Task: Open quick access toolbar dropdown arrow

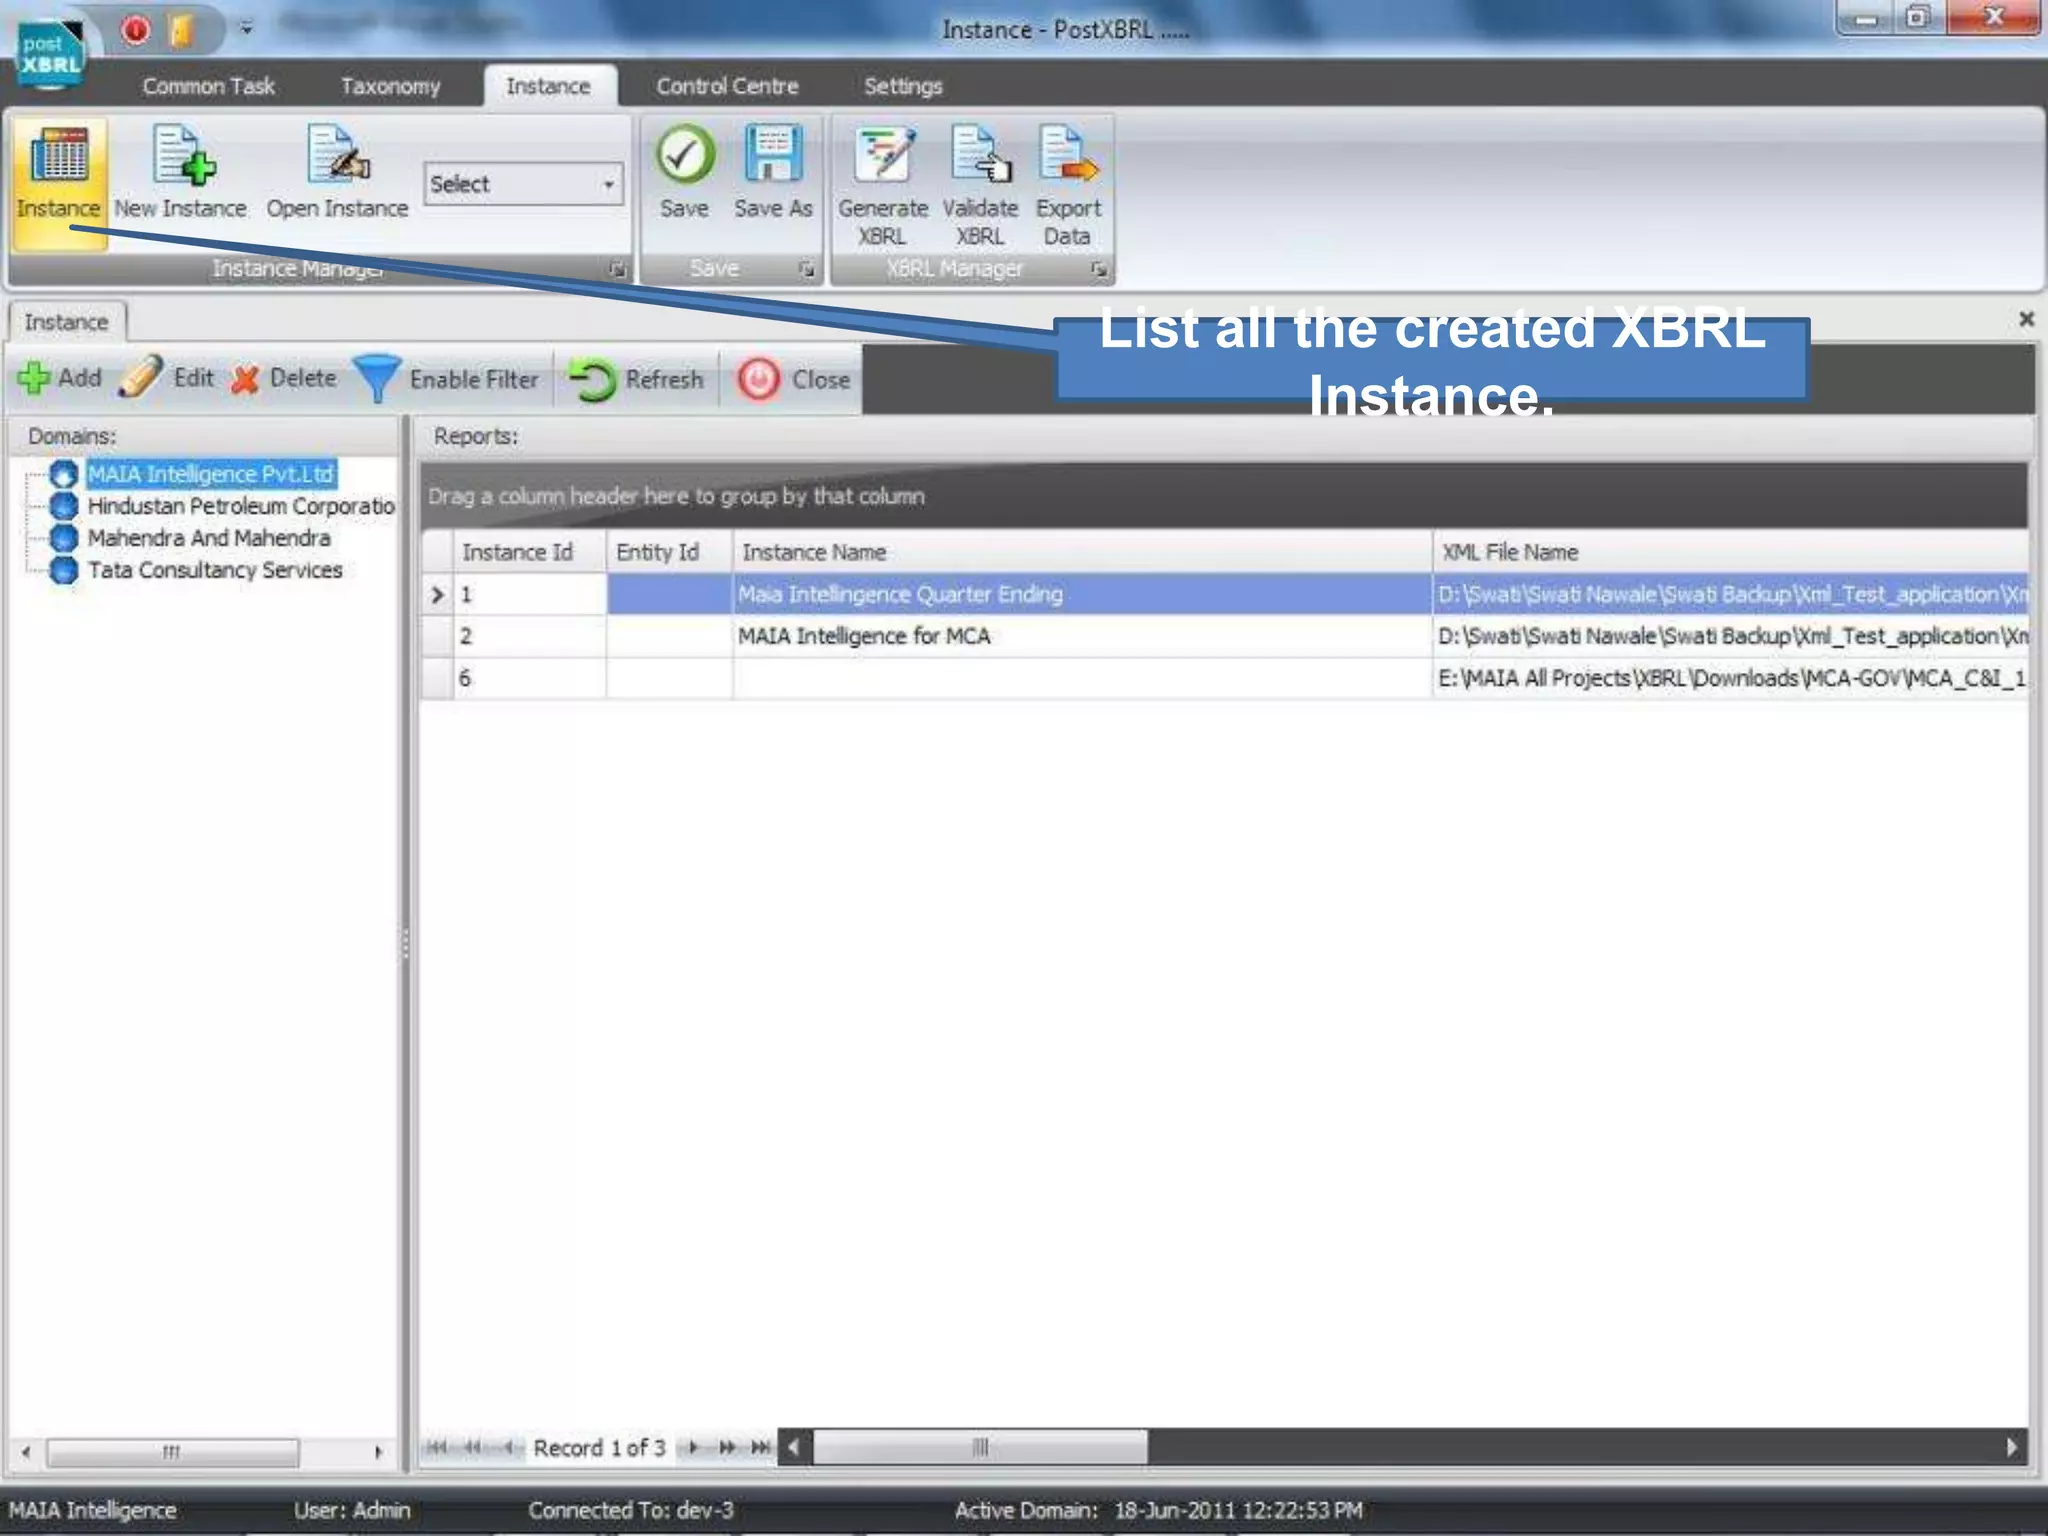Action: pos(246,29)
